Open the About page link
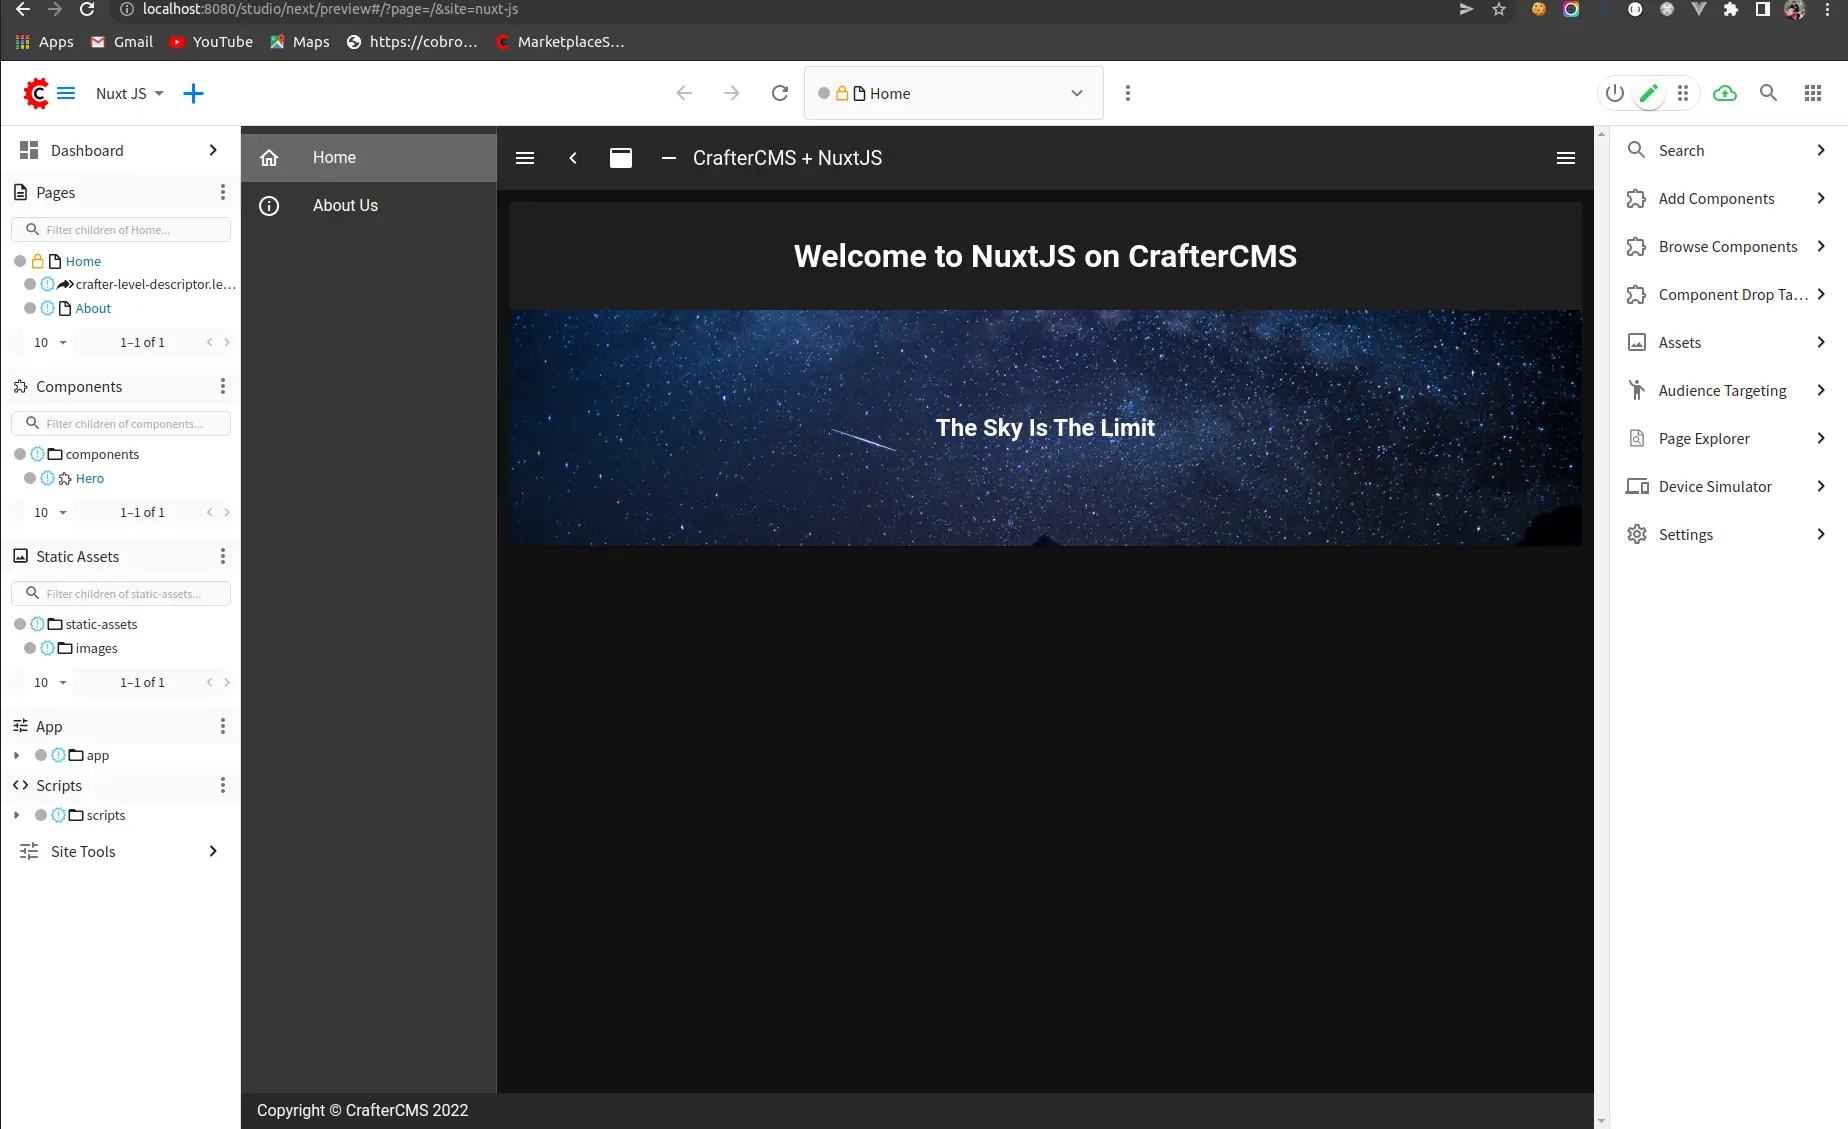Image resolution: width=1848 pixels, height=1129 pixels. 93,308
